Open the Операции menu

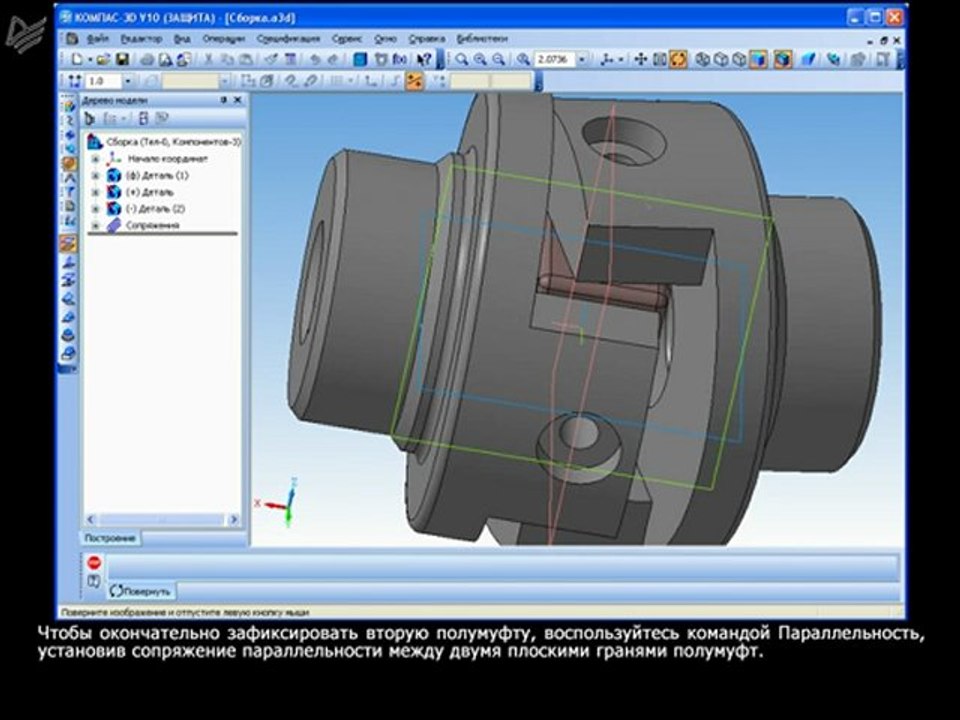tap(223, 39)
